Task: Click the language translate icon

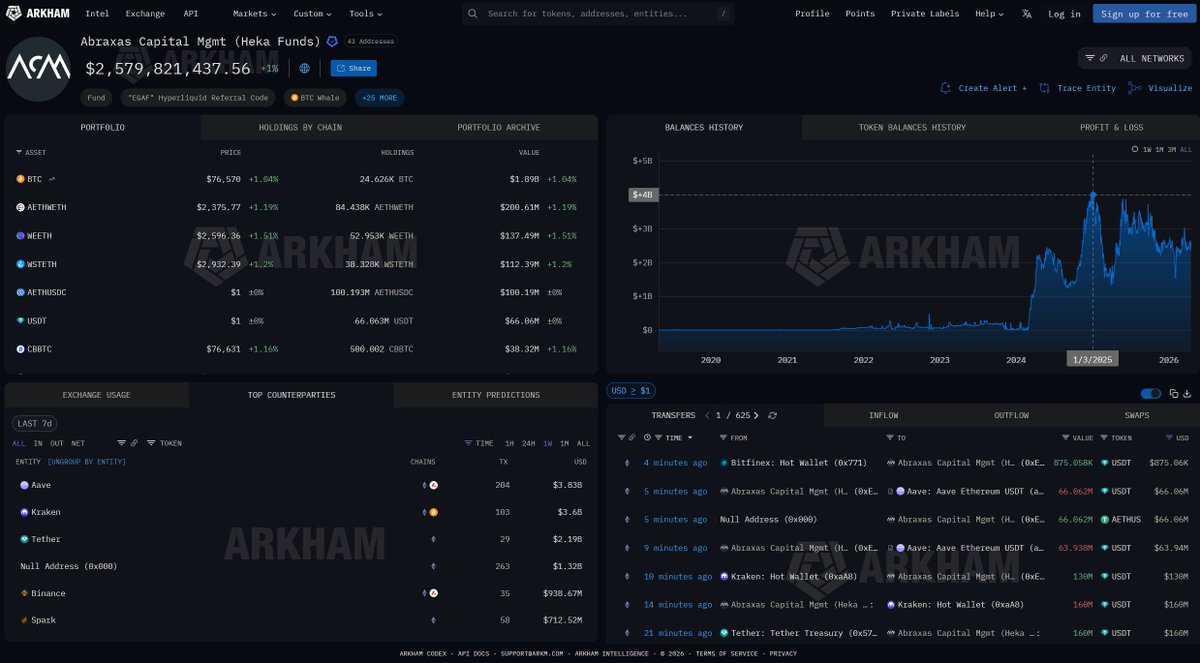Action: 1027,14
